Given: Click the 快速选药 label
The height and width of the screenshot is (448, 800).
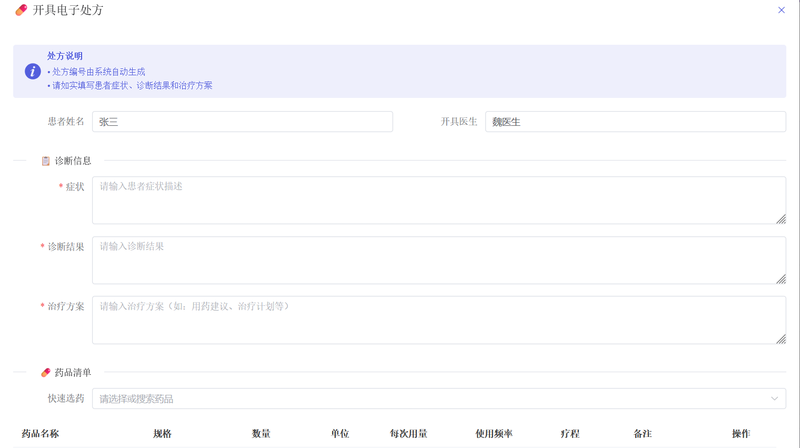Looking at the screenshot, I should pyautogui.click(x=66, y=399).
